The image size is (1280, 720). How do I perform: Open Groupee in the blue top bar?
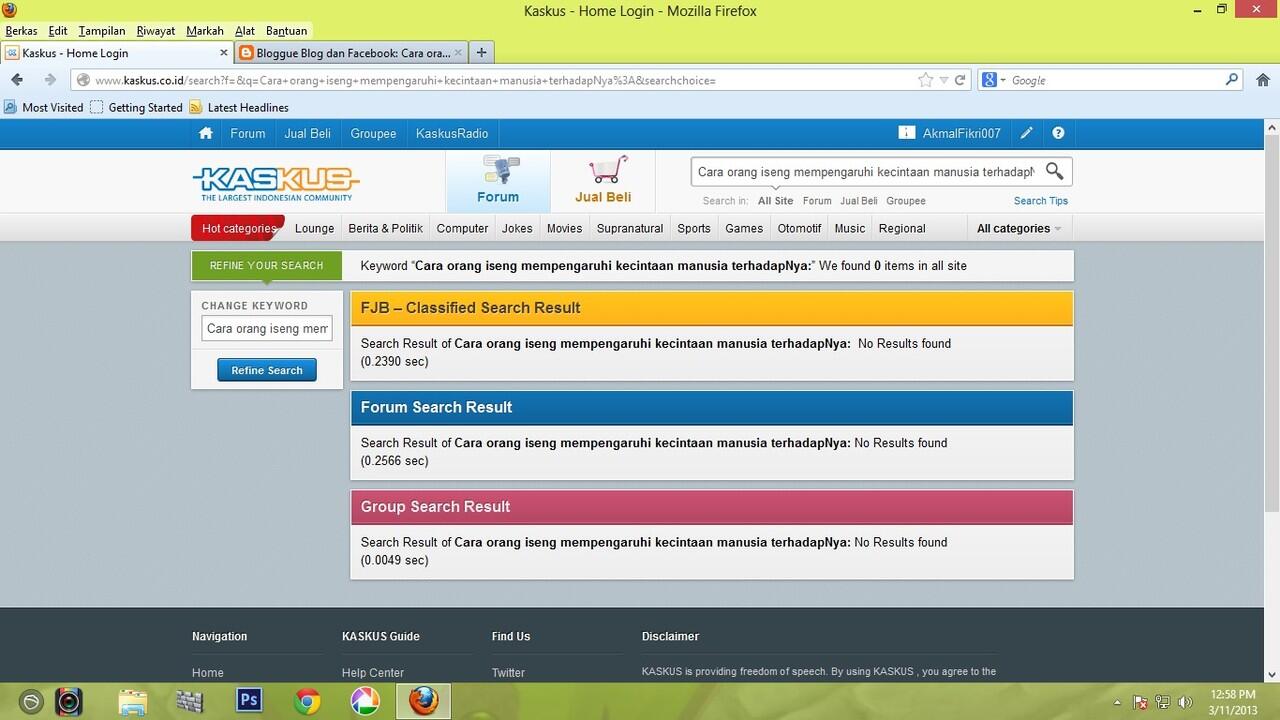(x=373, y=133)
